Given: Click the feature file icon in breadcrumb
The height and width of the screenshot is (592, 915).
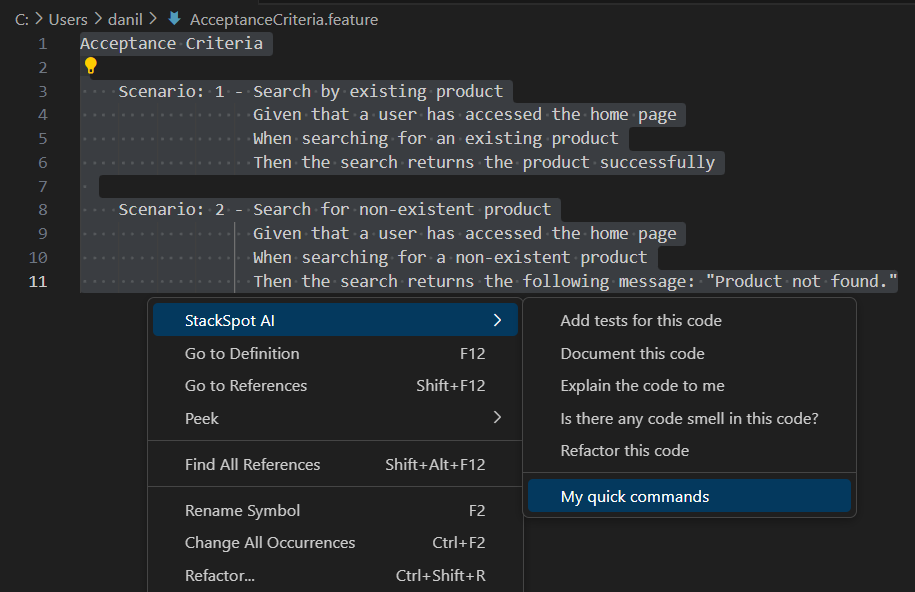Looking at the screenshot, I should click(x=174, y=19).
